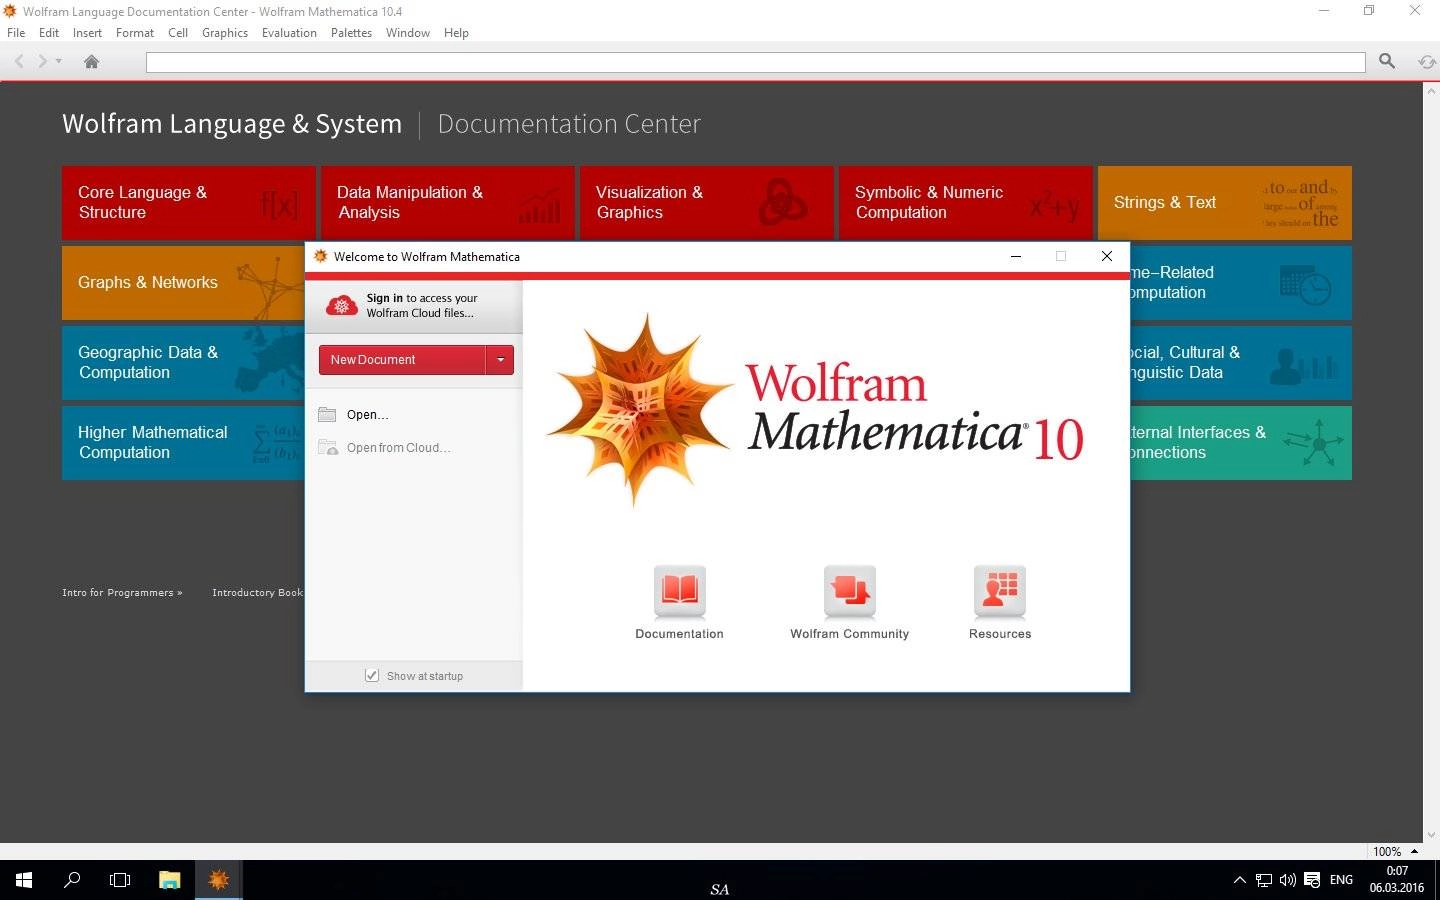Open the Resources icon

(x=1000, y=591)
